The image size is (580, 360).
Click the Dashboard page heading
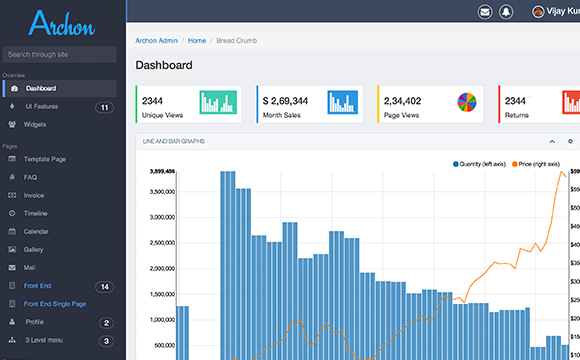click(x=164, y=65)
